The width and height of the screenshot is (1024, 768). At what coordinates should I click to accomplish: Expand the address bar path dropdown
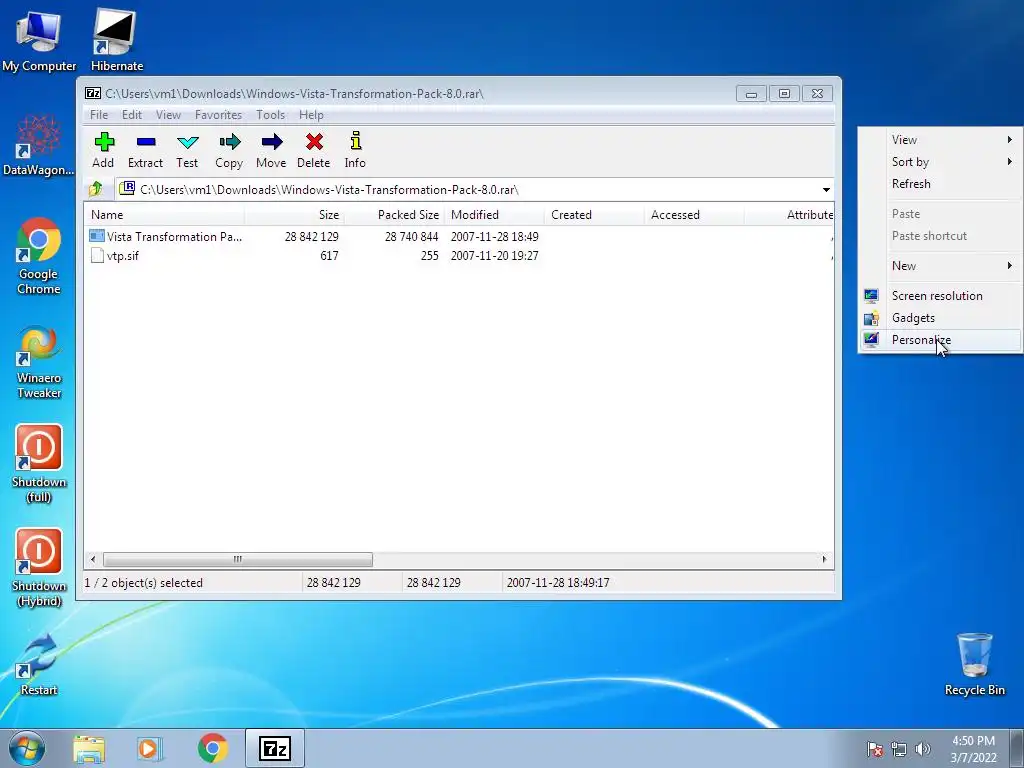click(826, 190)
